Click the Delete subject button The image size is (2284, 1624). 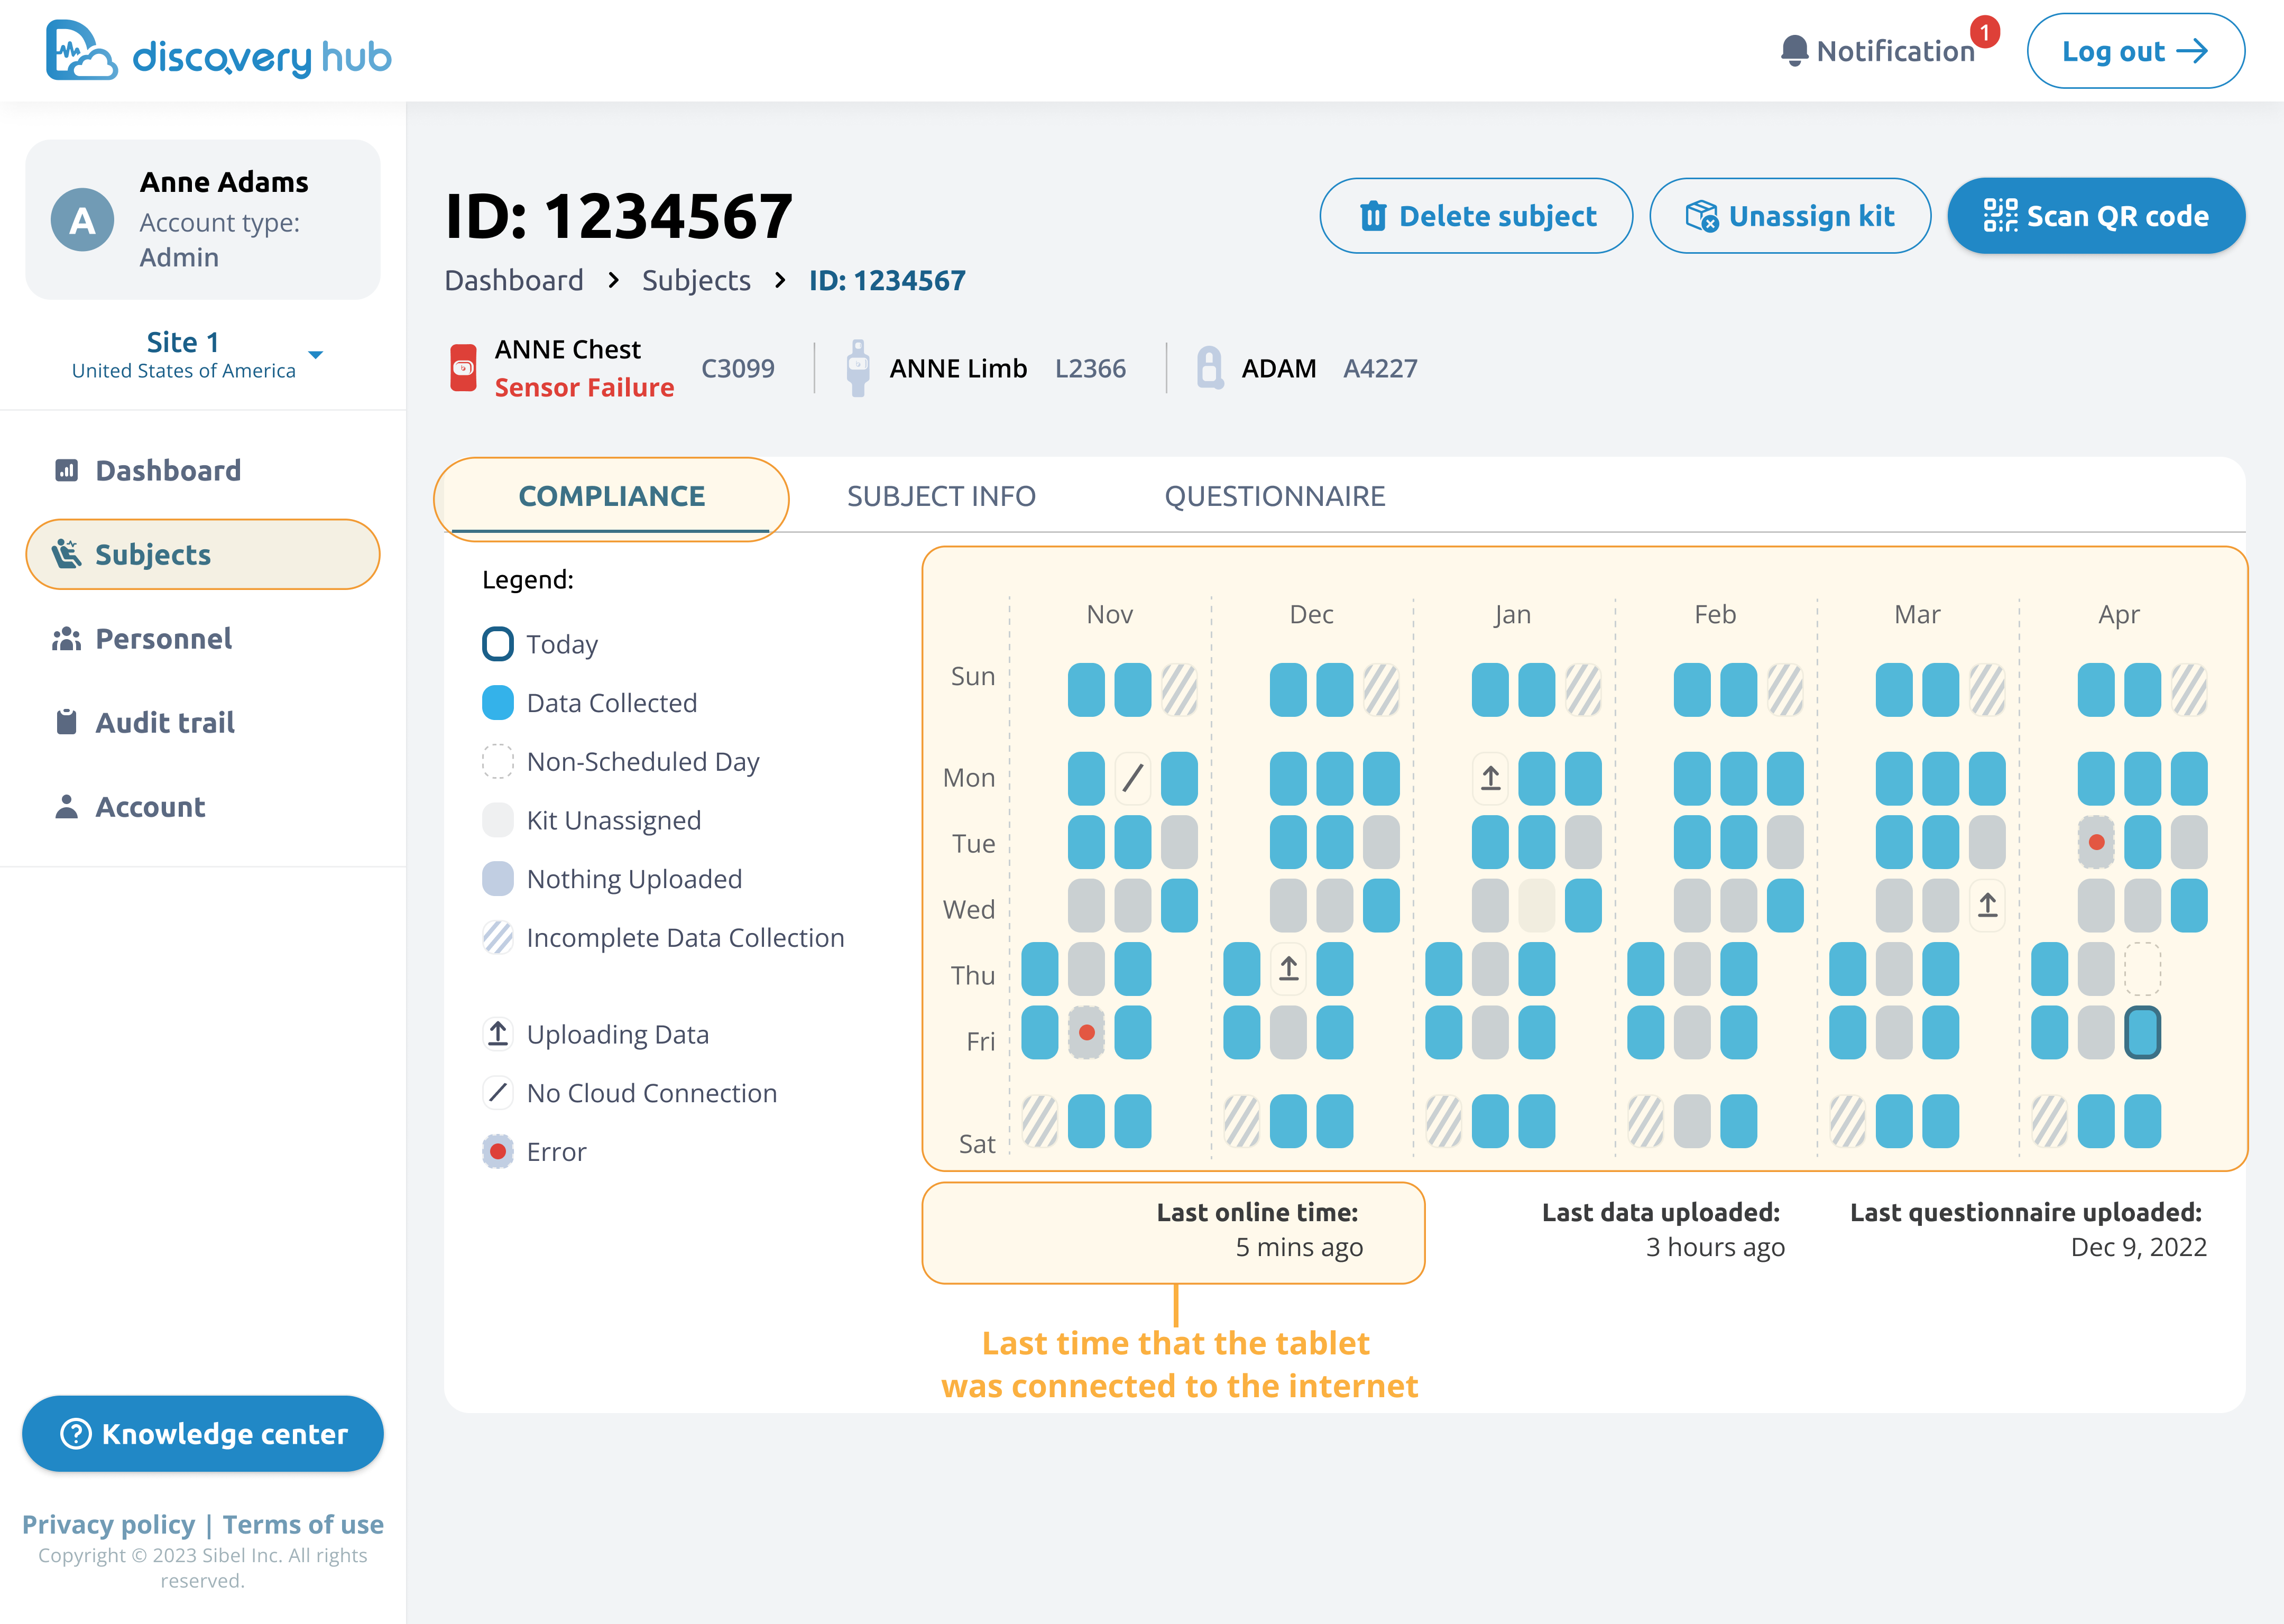(x=1476, y=216)
